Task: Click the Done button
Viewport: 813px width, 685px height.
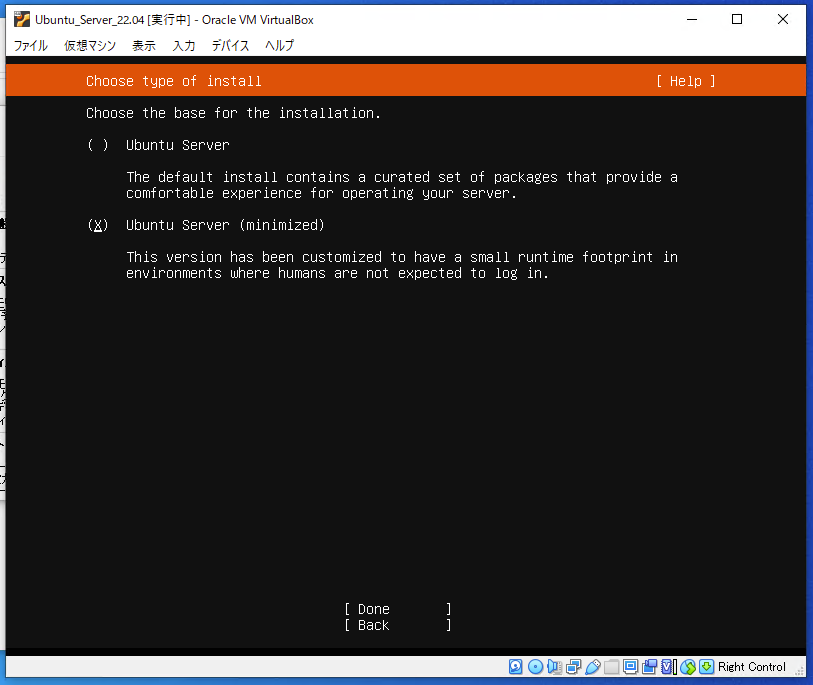Action: [398, 609]
